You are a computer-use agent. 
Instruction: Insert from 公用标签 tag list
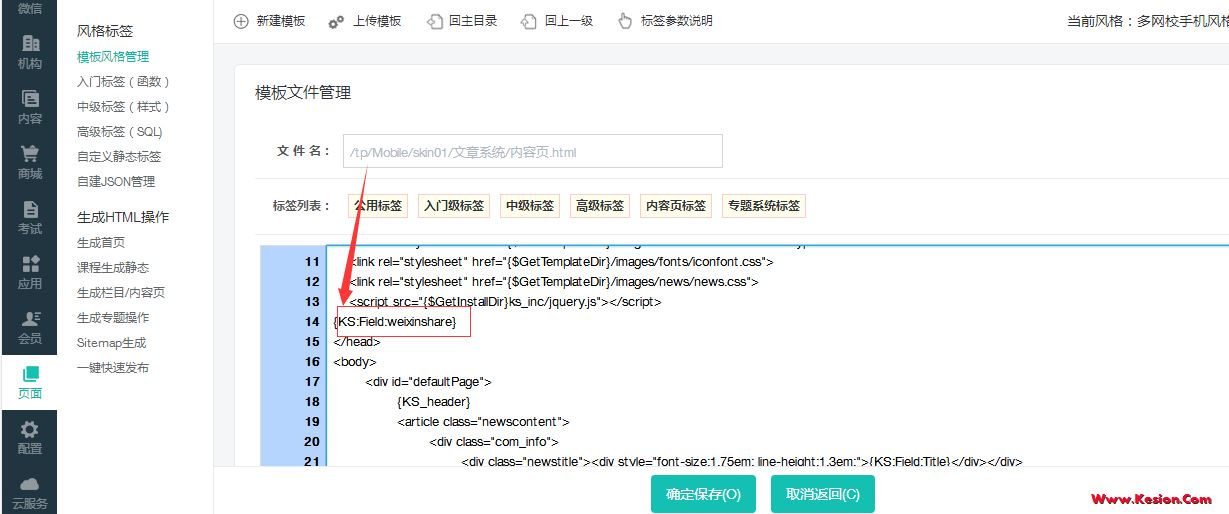[376, 206]
